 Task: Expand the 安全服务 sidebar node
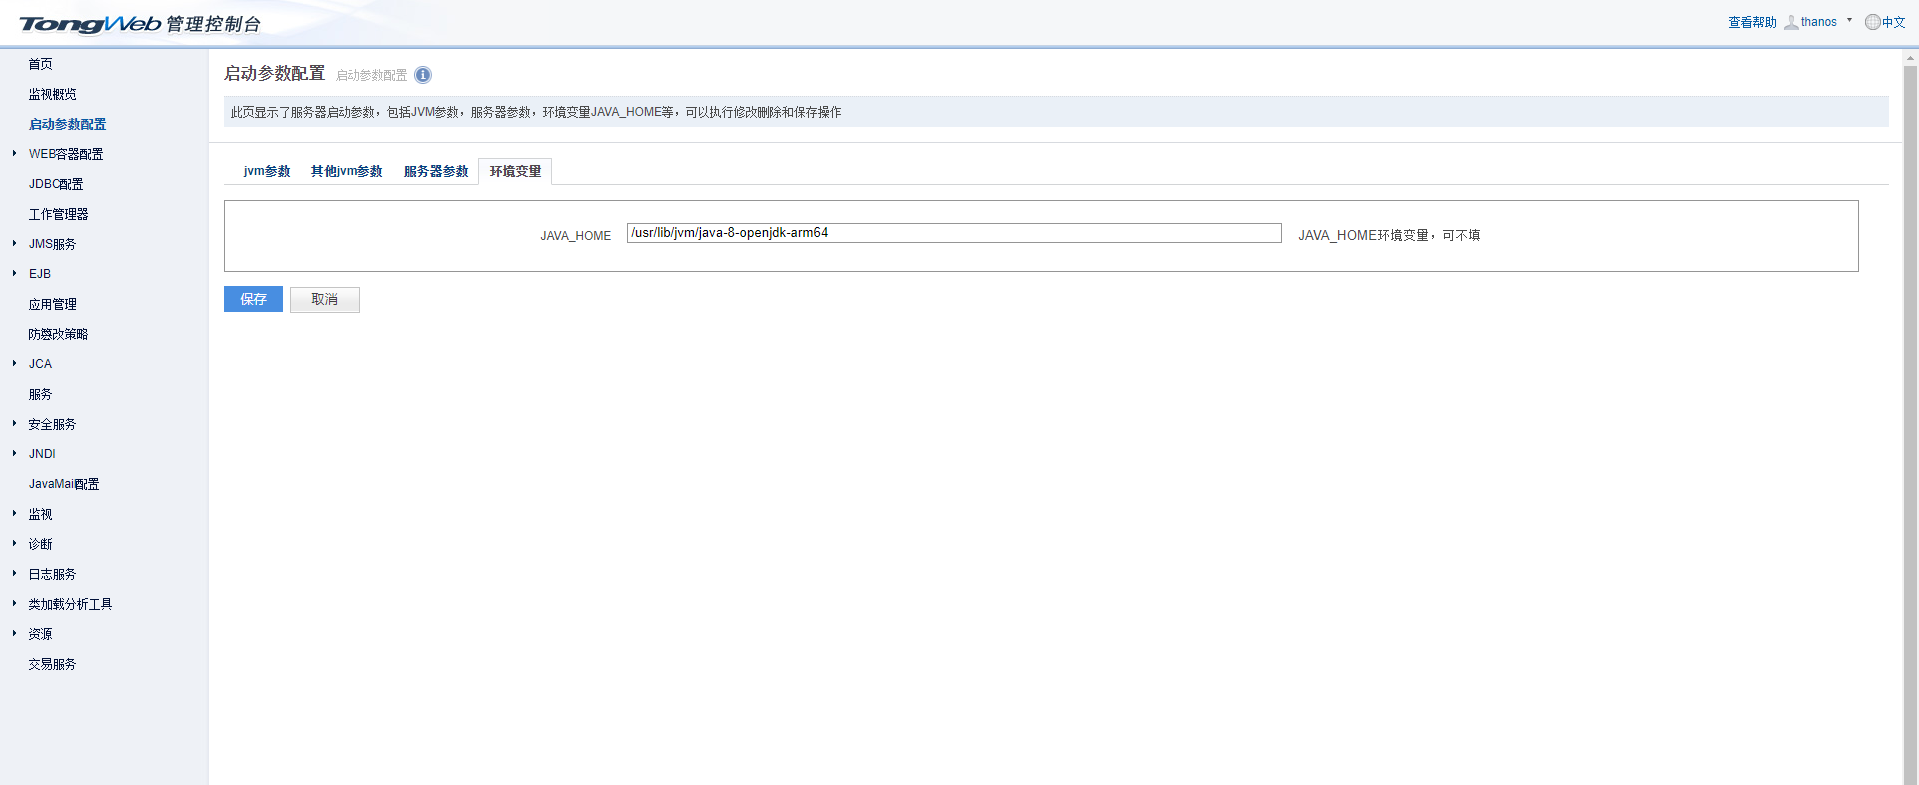click(14, 423)
